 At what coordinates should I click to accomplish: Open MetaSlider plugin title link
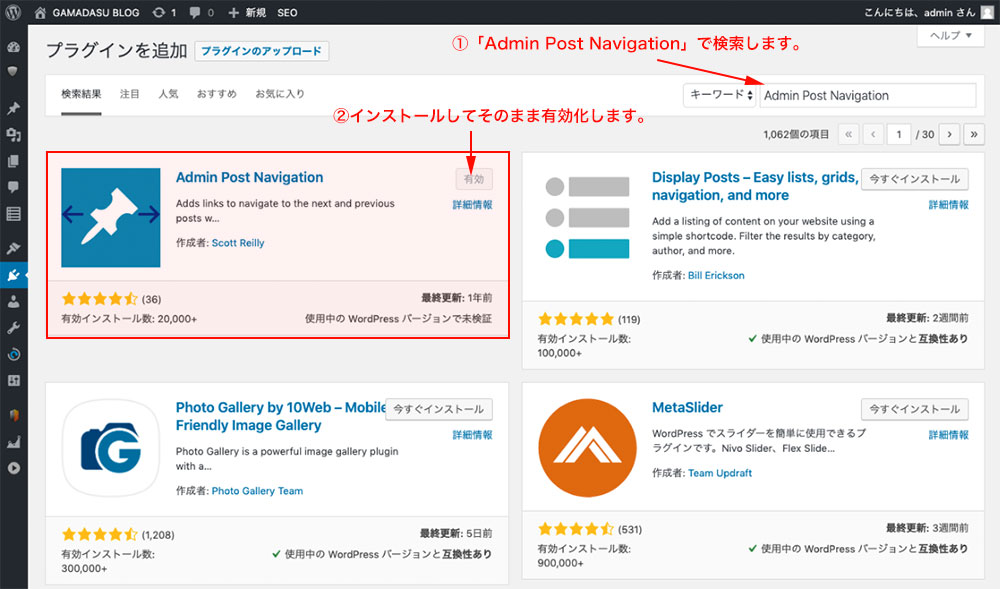pyautogui.click(x=688, y=407)
